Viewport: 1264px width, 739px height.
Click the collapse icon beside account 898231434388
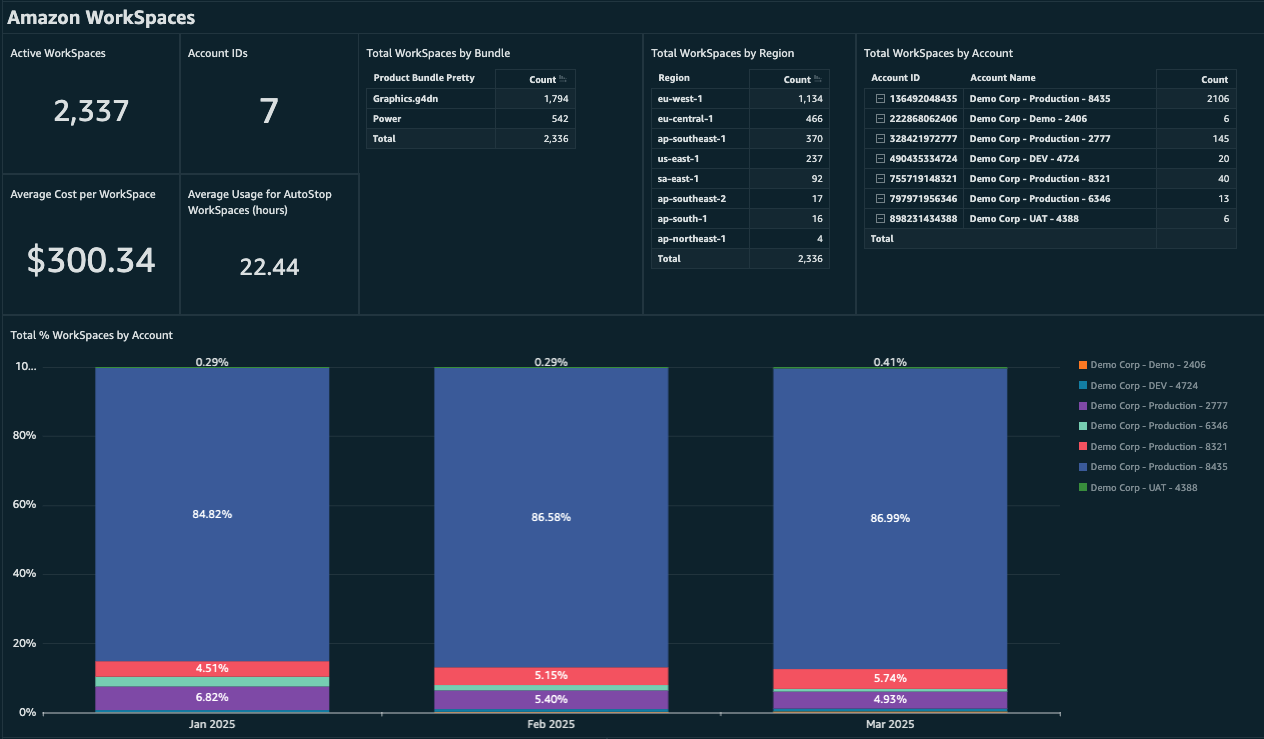(x=881, y=218)
